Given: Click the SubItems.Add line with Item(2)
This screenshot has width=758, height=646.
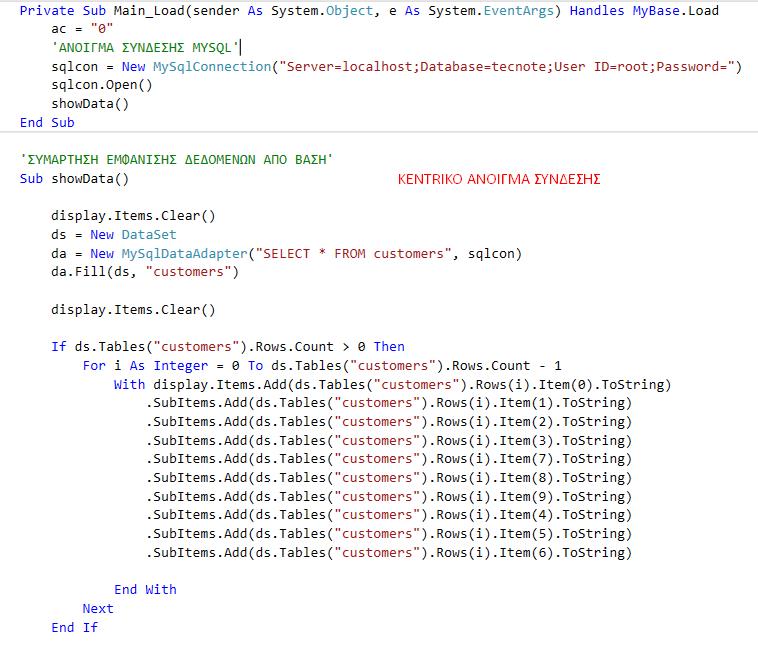Looking at the screenshot, I should pos(389,422).
